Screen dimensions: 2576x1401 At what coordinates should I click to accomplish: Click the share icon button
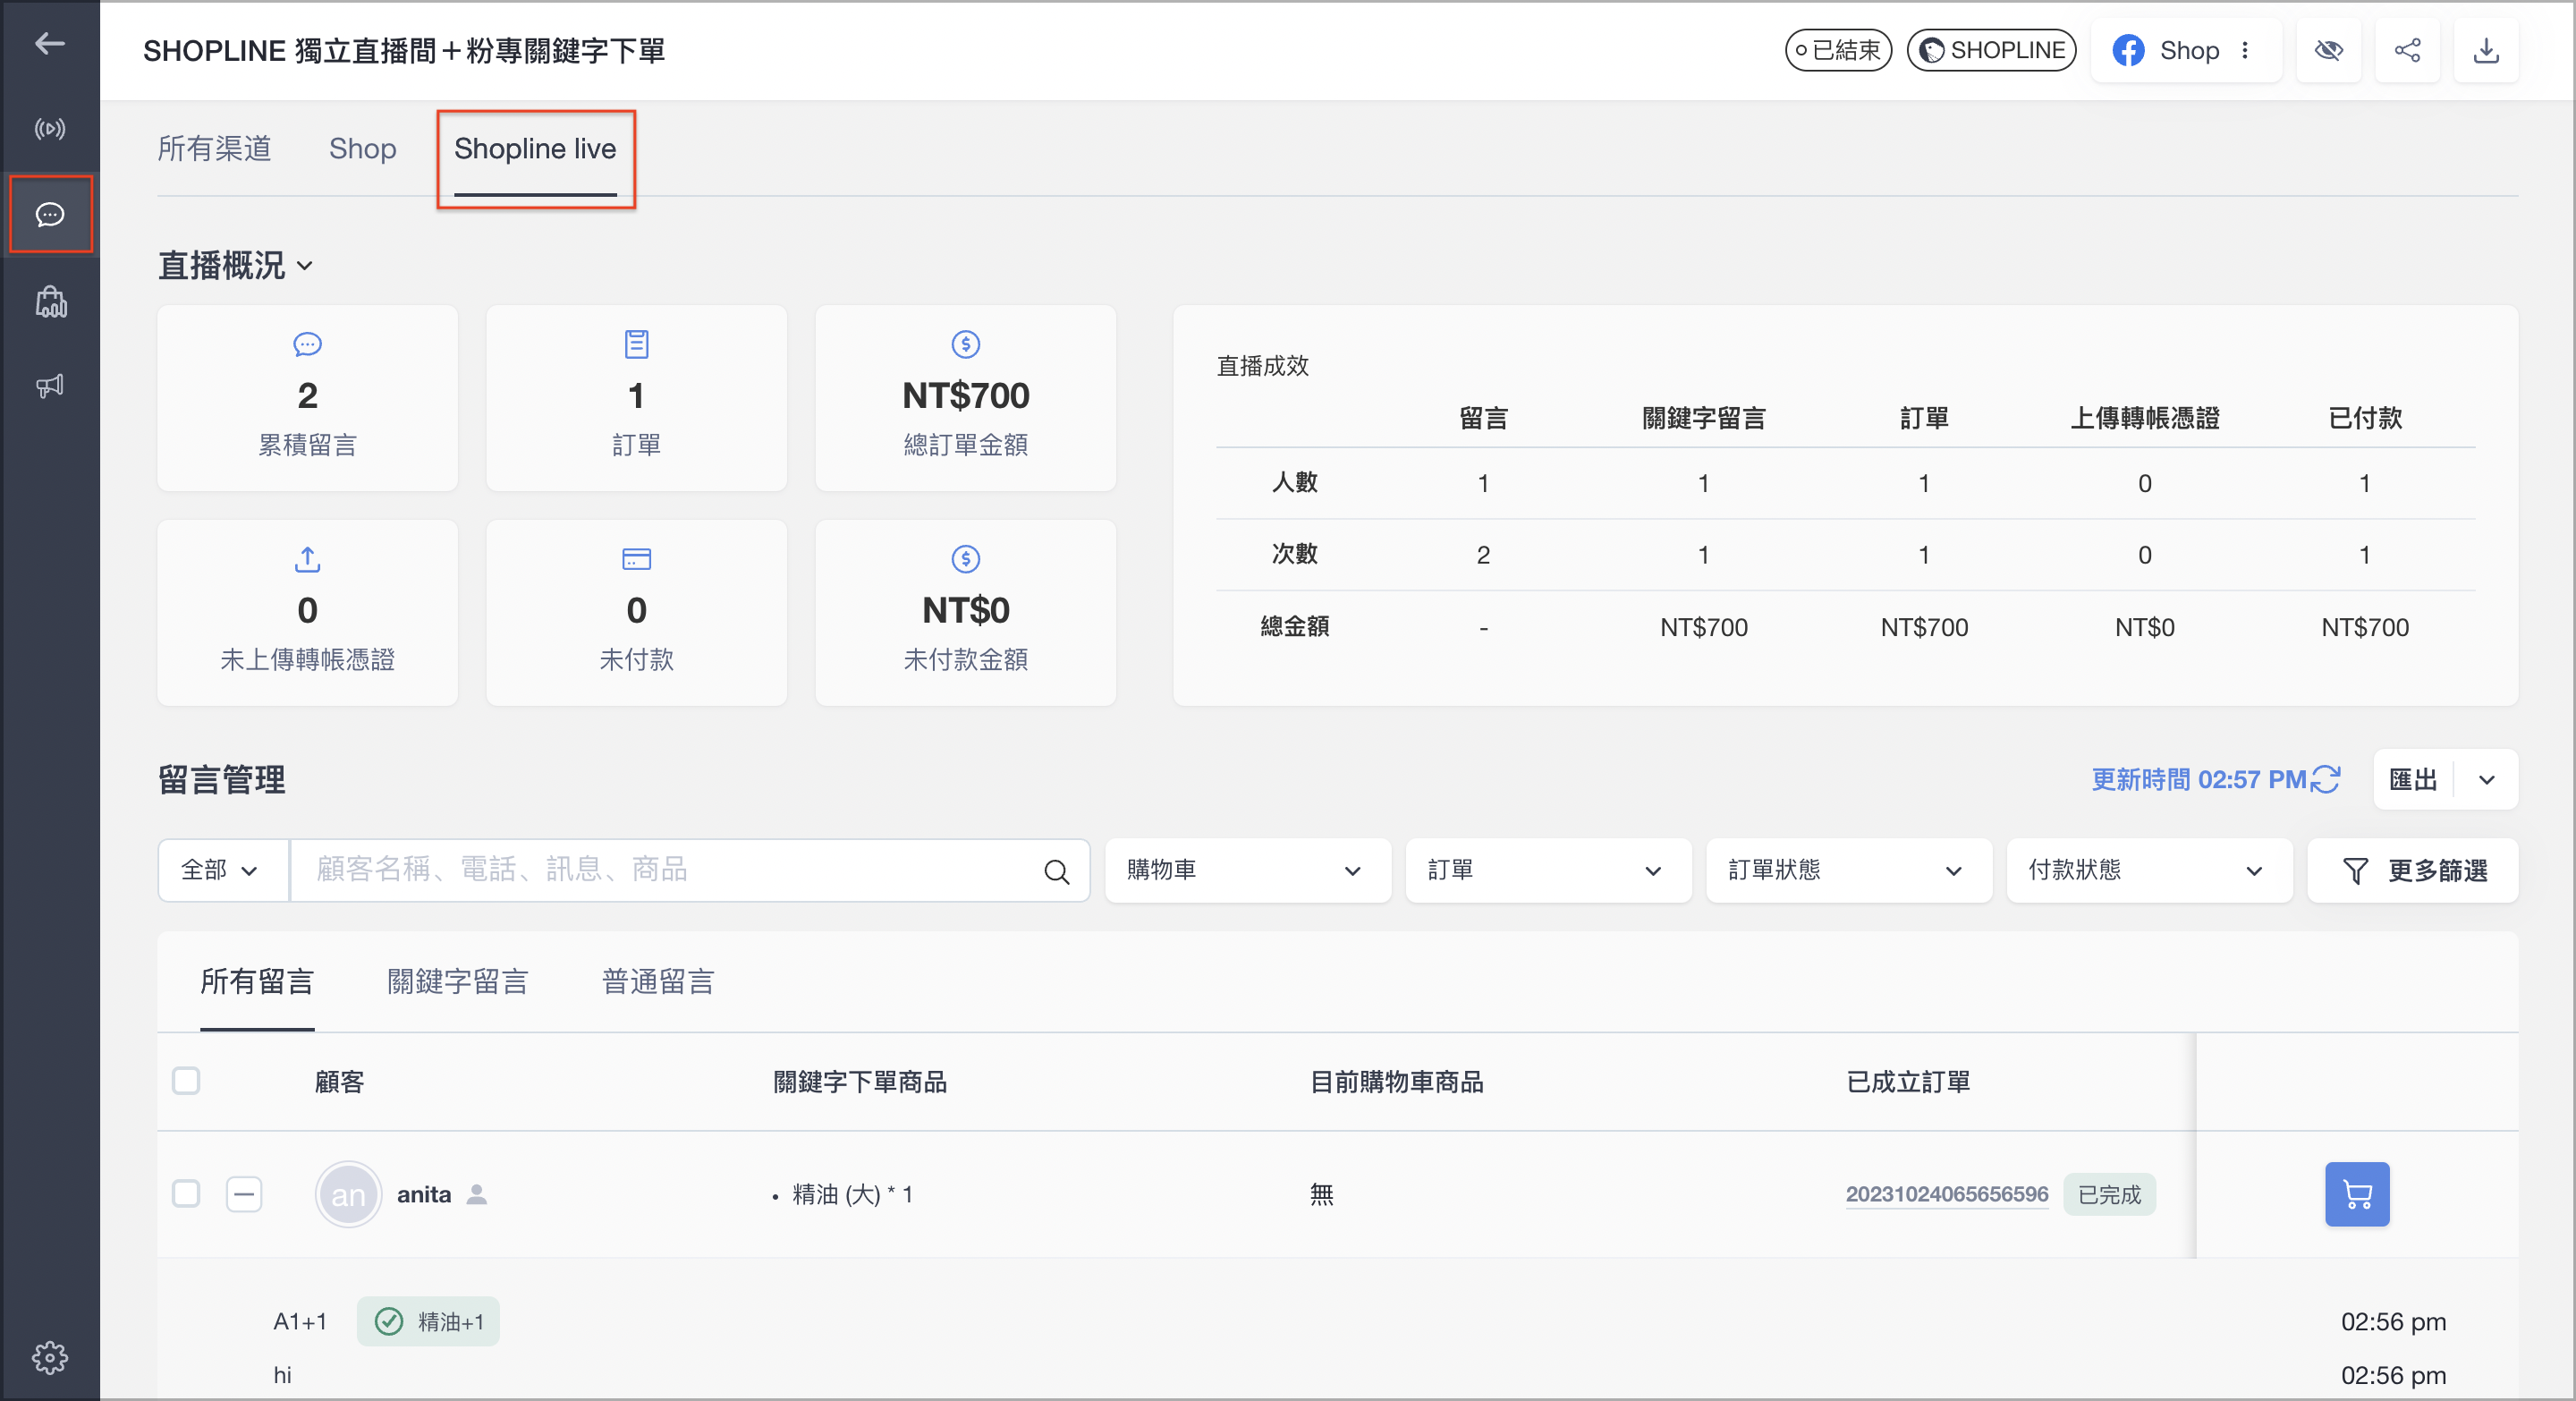[2407, 50]
